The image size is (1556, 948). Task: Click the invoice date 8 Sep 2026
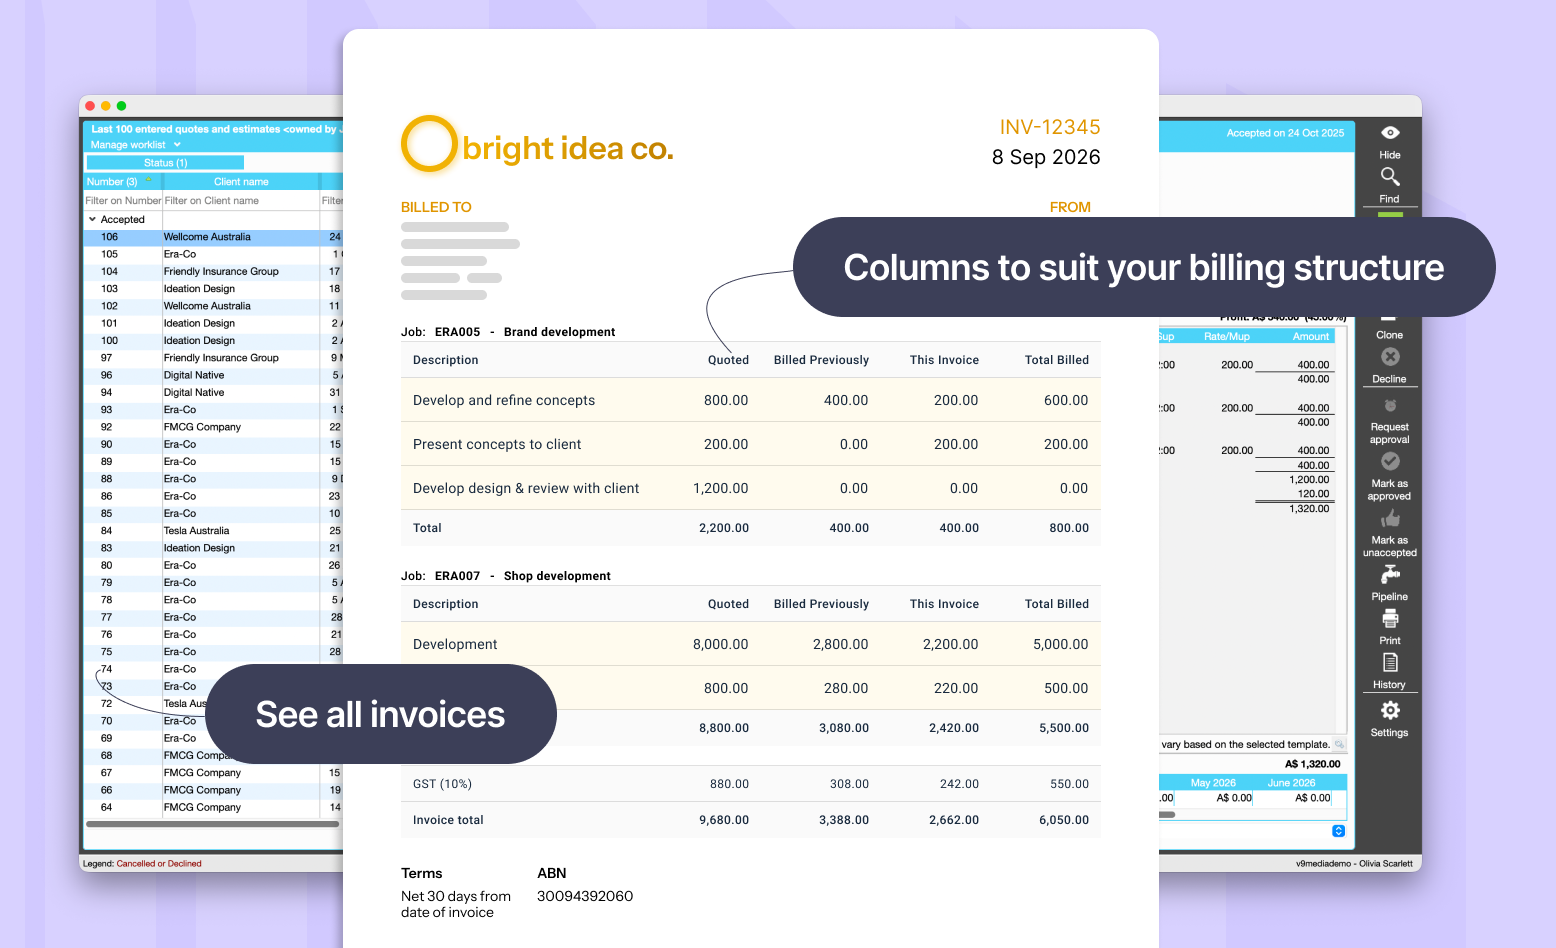1046,157
